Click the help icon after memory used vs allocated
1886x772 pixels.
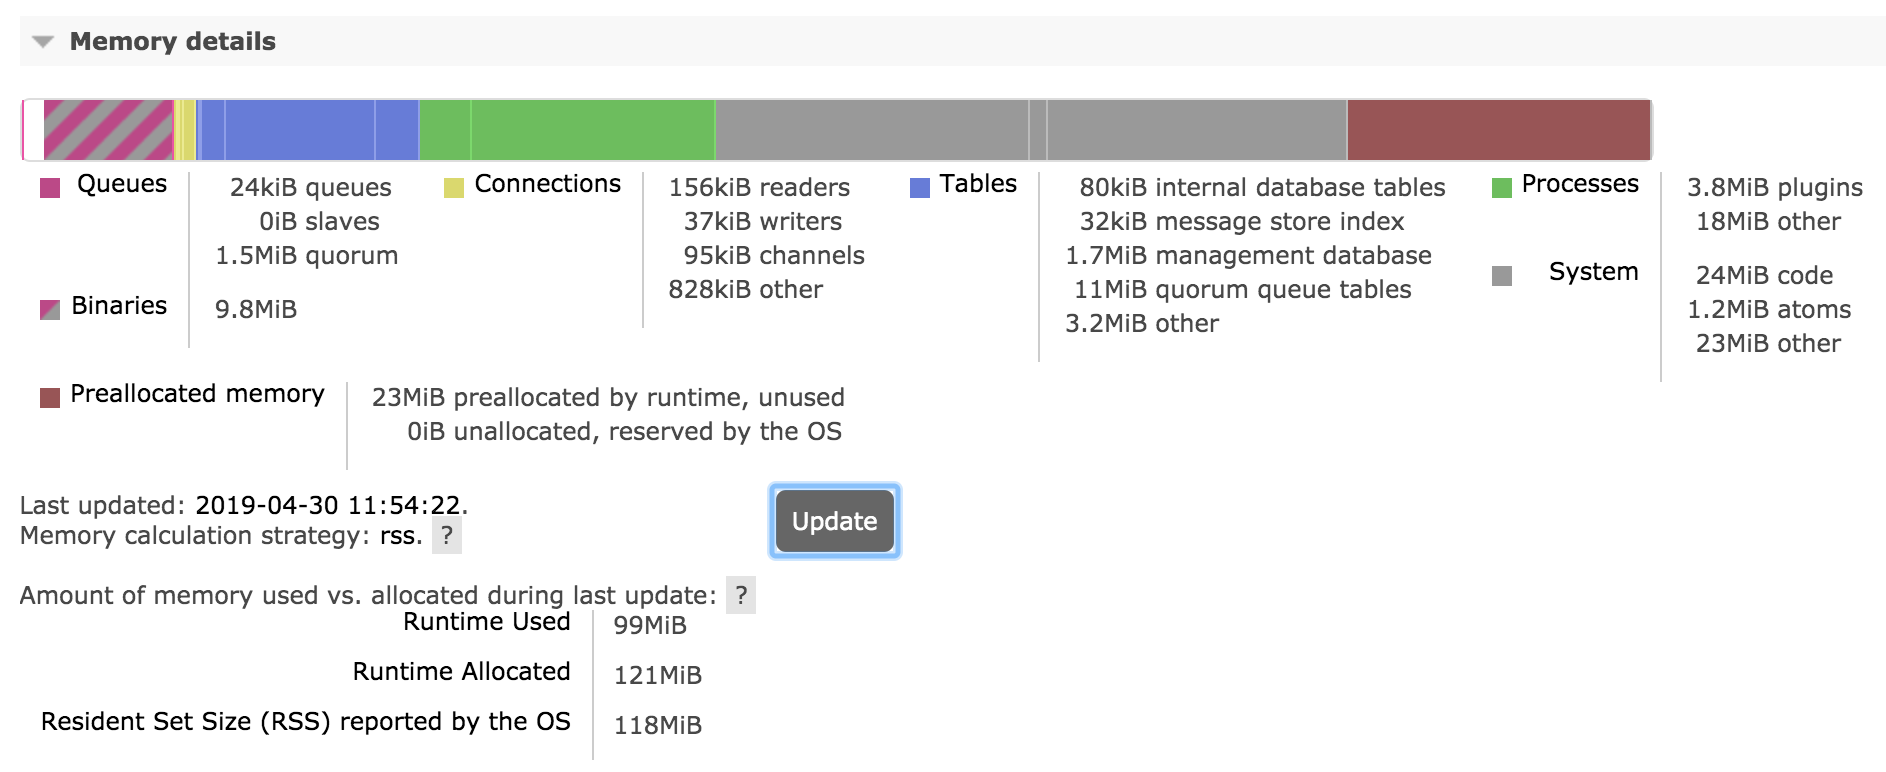740,595
